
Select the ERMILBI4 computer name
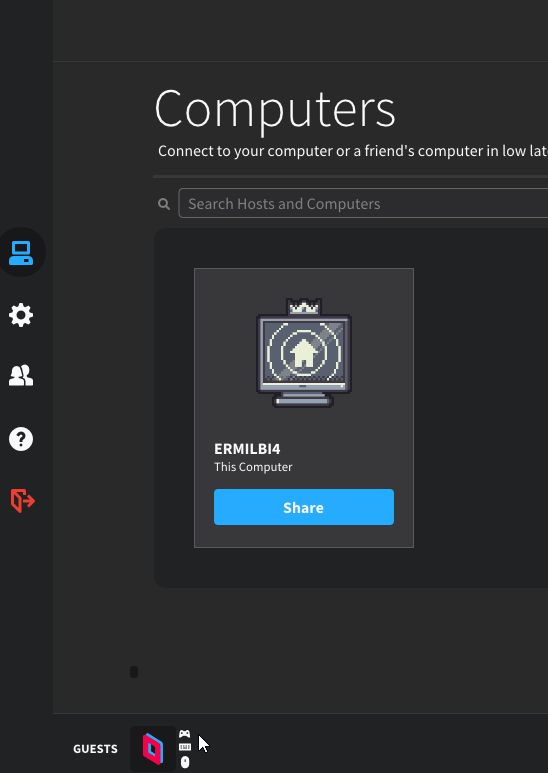coord(247,449)
